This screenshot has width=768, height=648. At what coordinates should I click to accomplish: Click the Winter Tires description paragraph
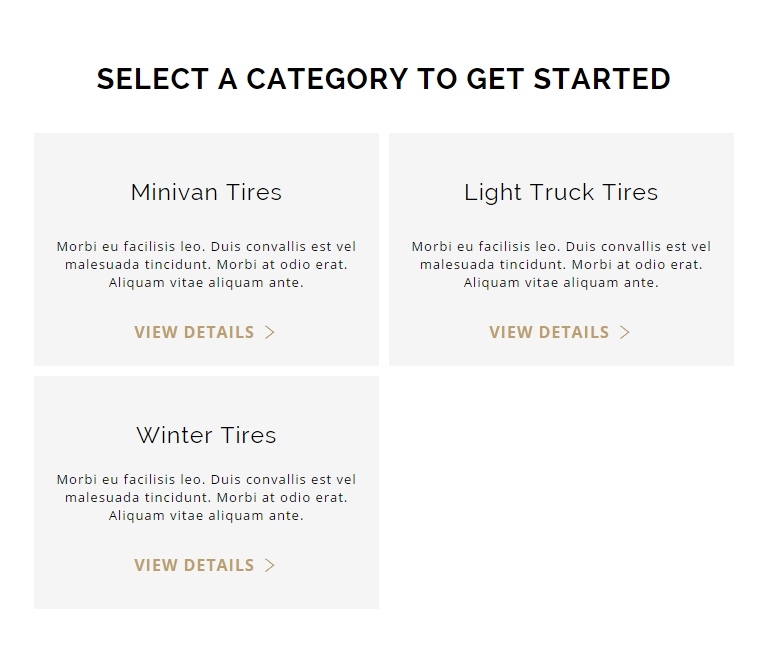coord(206,498)
